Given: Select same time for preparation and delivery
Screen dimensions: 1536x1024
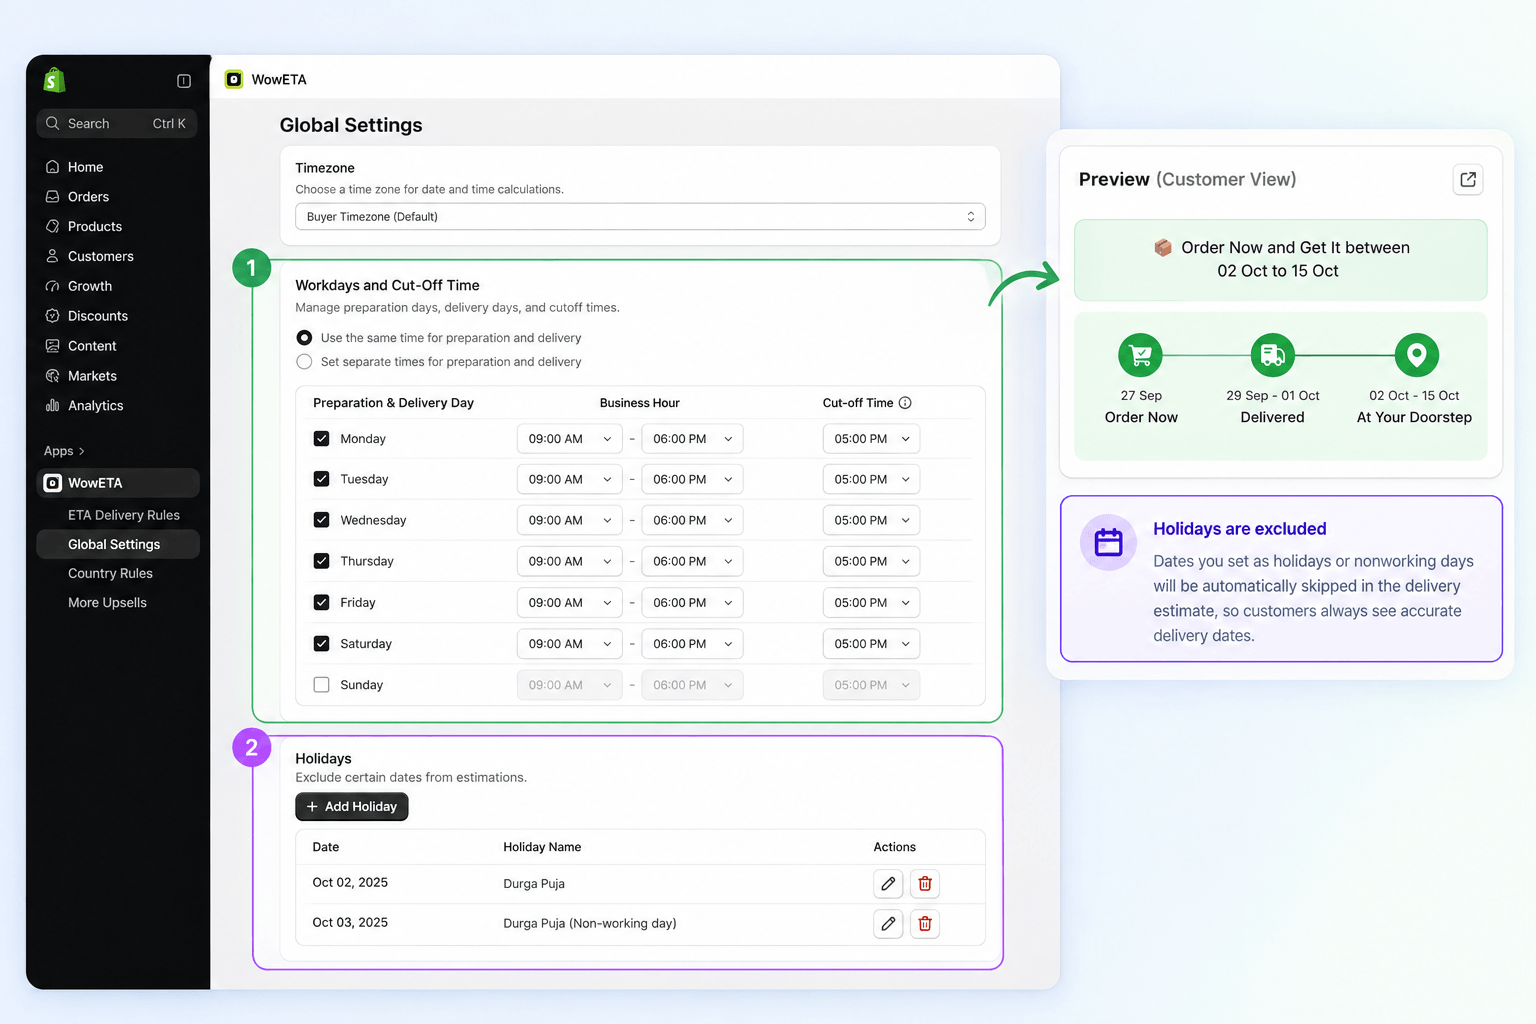Looking at the screenshot, I should coord(304,338).
